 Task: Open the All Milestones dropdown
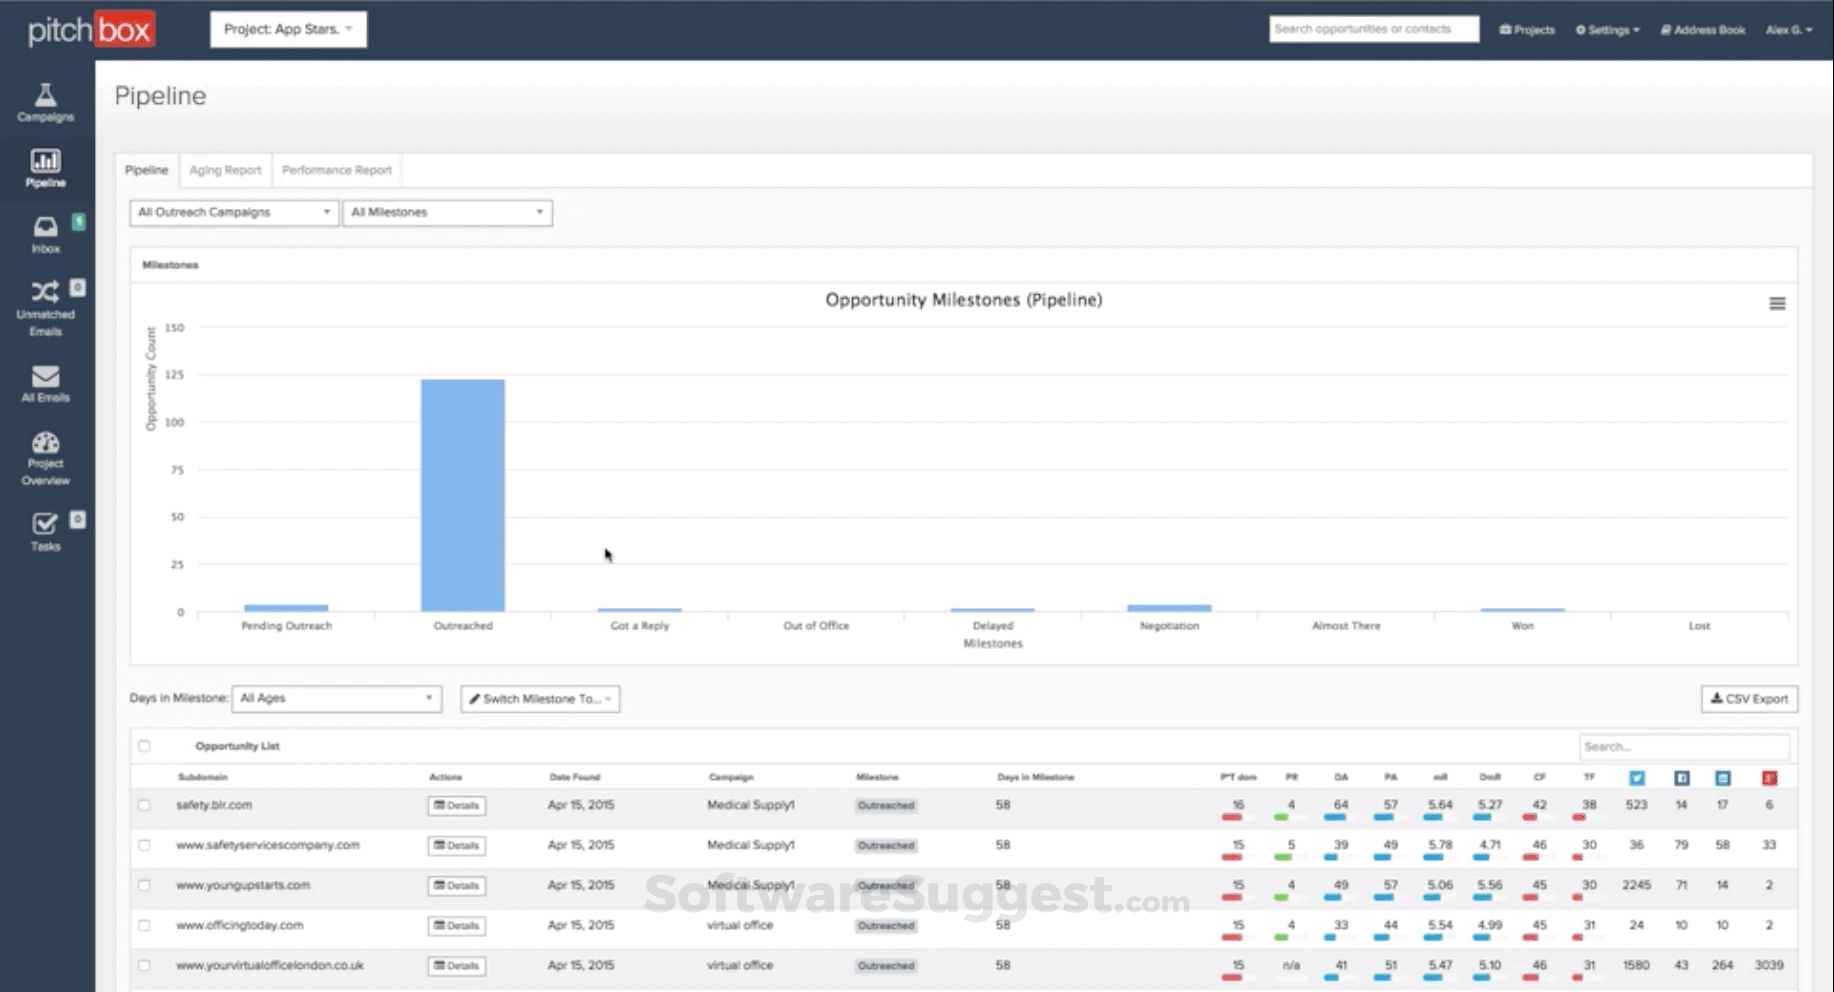pos(447,212)
